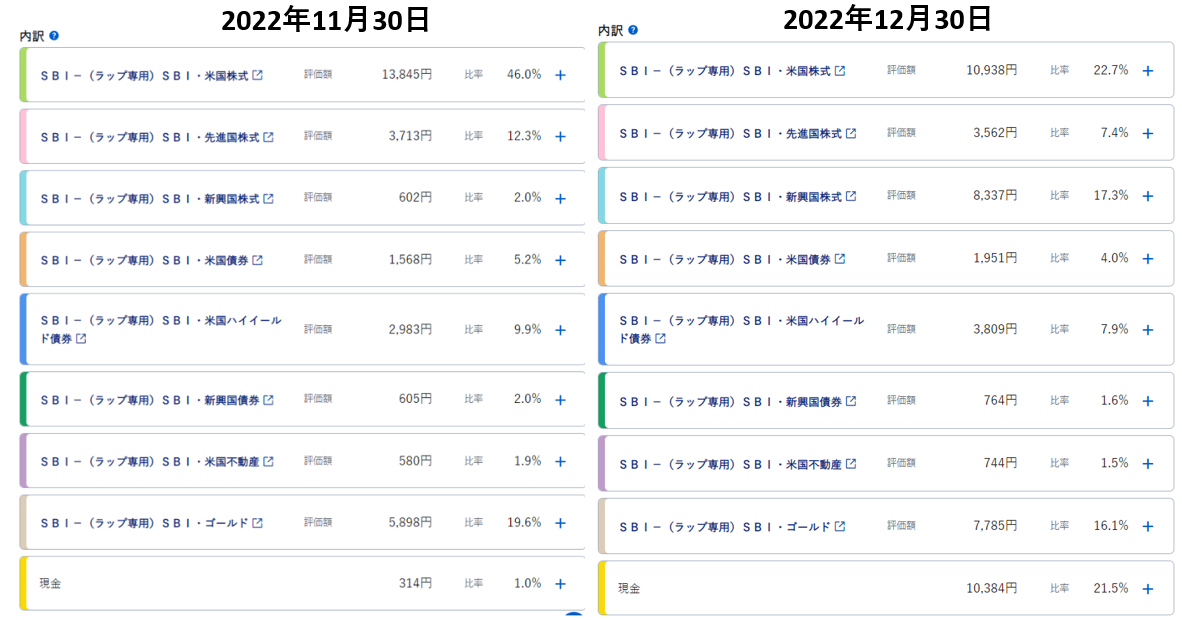Select the ratio value 46.0%

click(524, 74)
